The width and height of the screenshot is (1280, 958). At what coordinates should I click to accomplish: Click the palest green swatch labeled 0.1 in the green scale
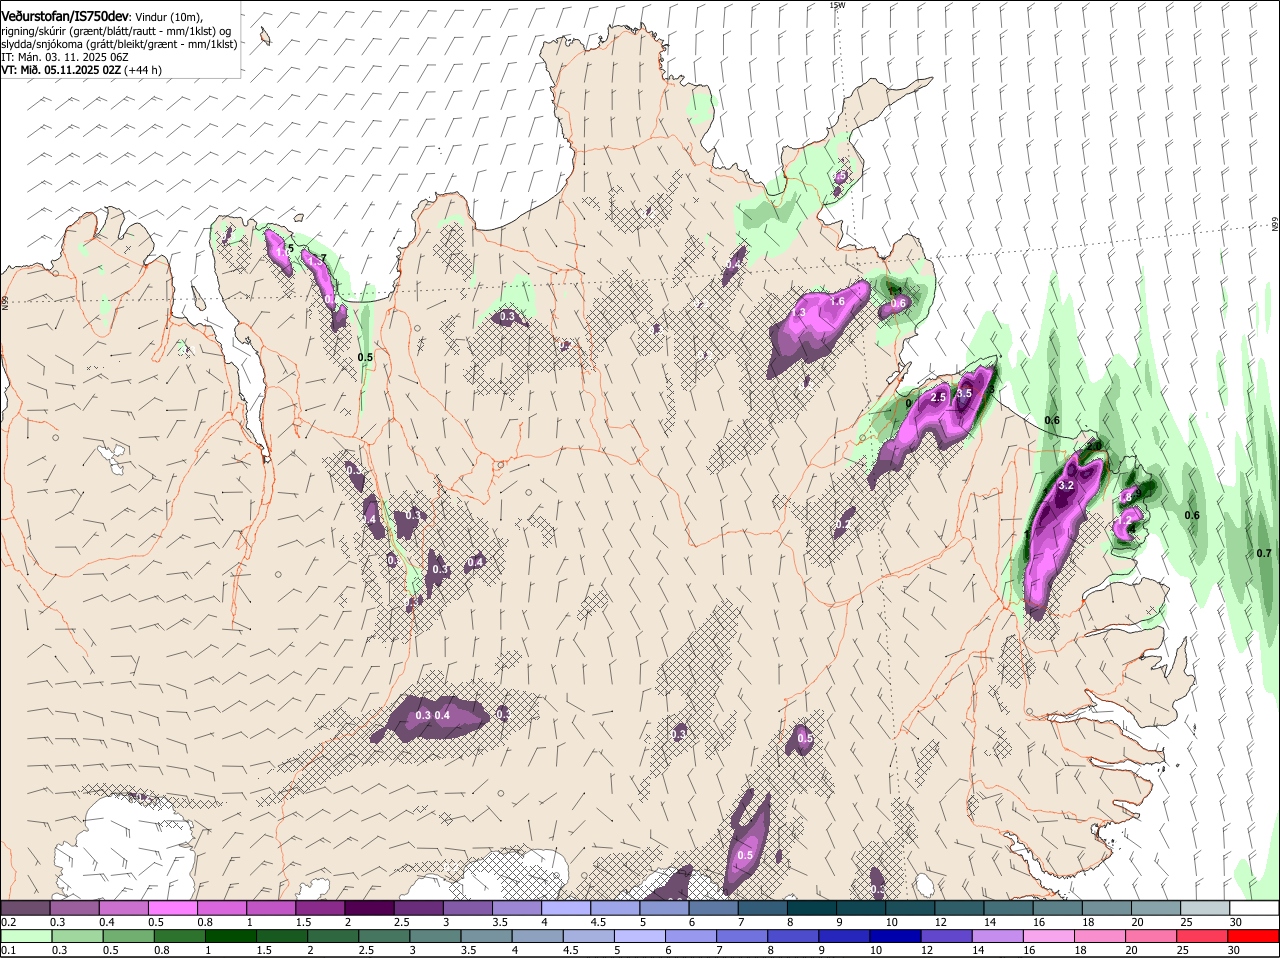click(x=25, y=936)
